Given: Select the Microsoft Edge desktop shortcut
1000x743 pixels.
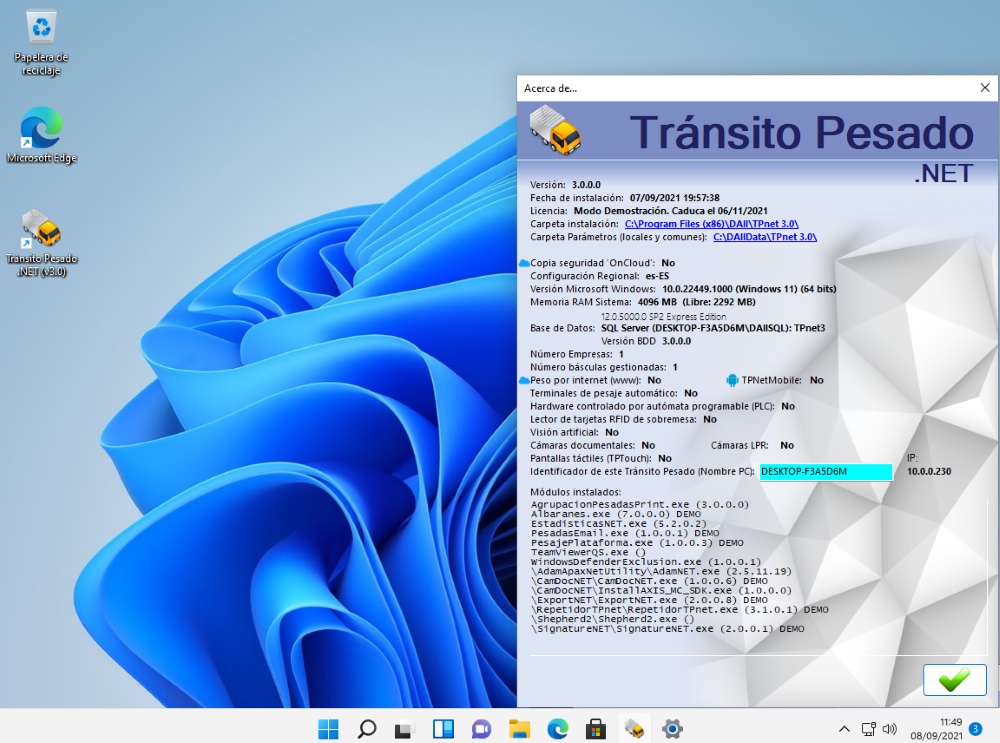Looking at the screenshot, I should tap(41, 135).
